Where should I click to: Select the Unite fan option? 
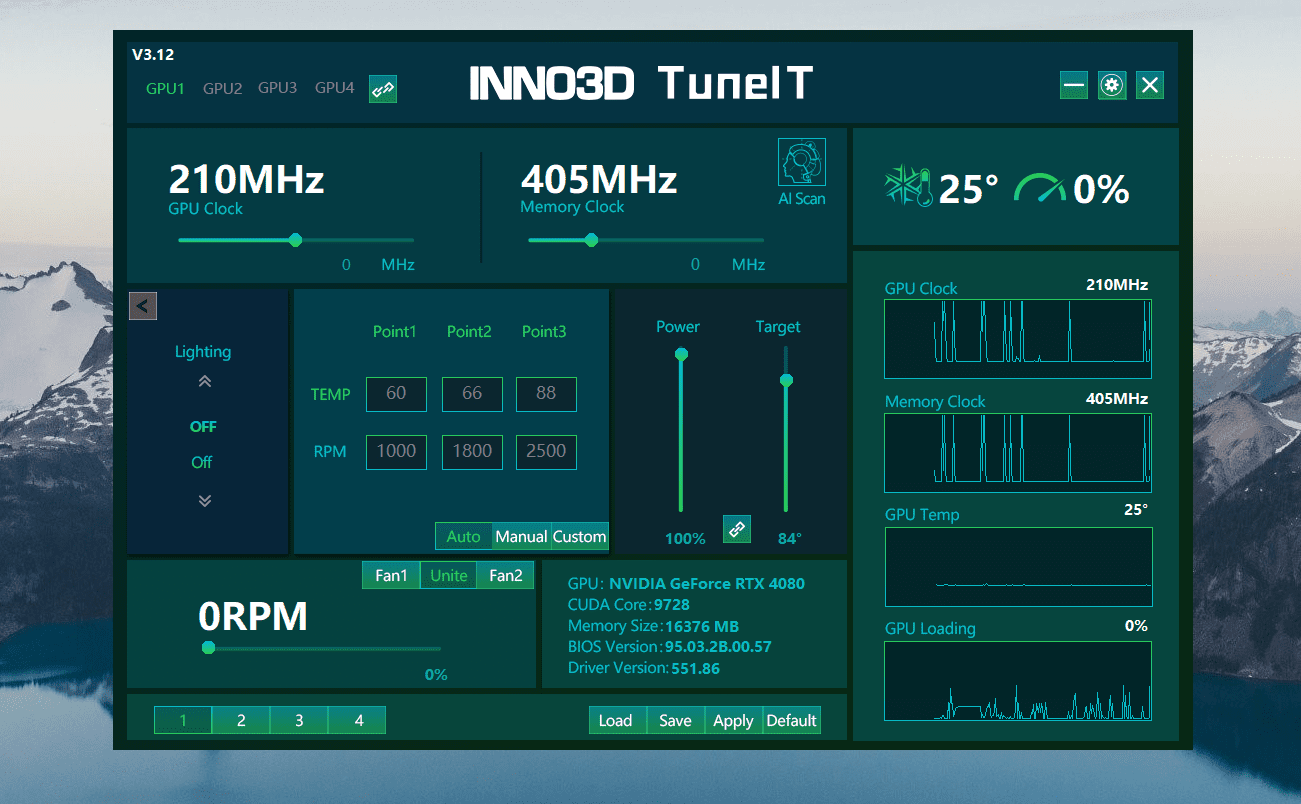(449, 575)
